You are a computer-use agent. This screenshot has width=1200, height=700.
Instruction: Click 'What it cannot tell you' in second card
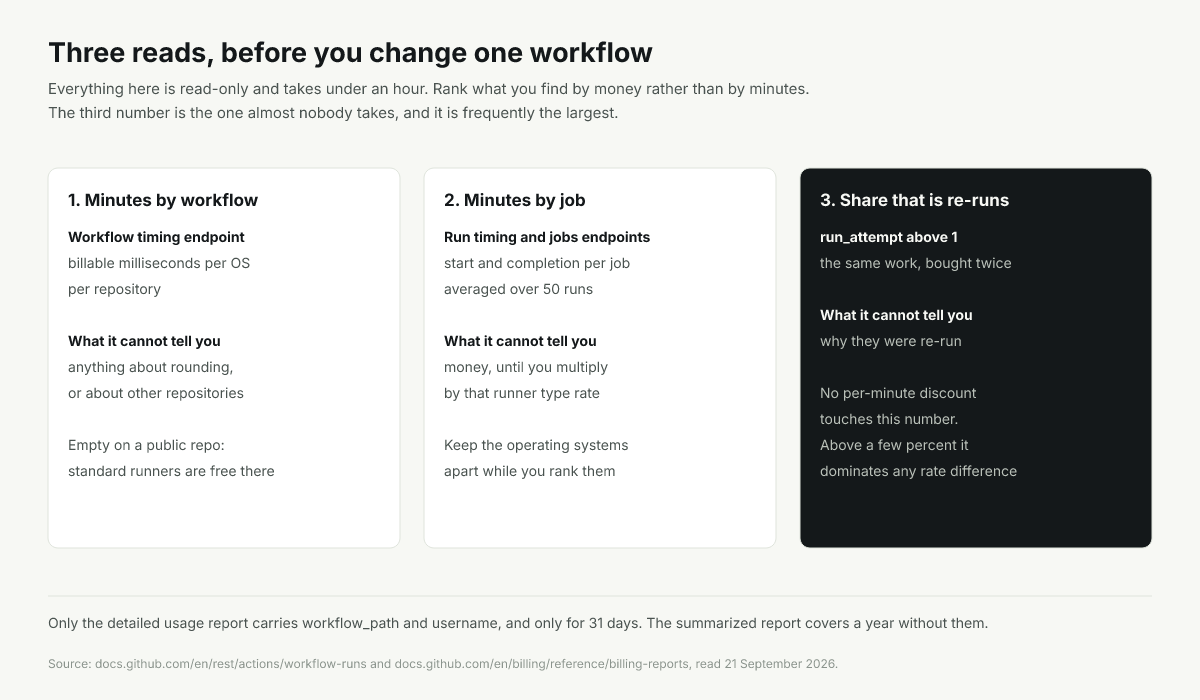tap(520, 341)
